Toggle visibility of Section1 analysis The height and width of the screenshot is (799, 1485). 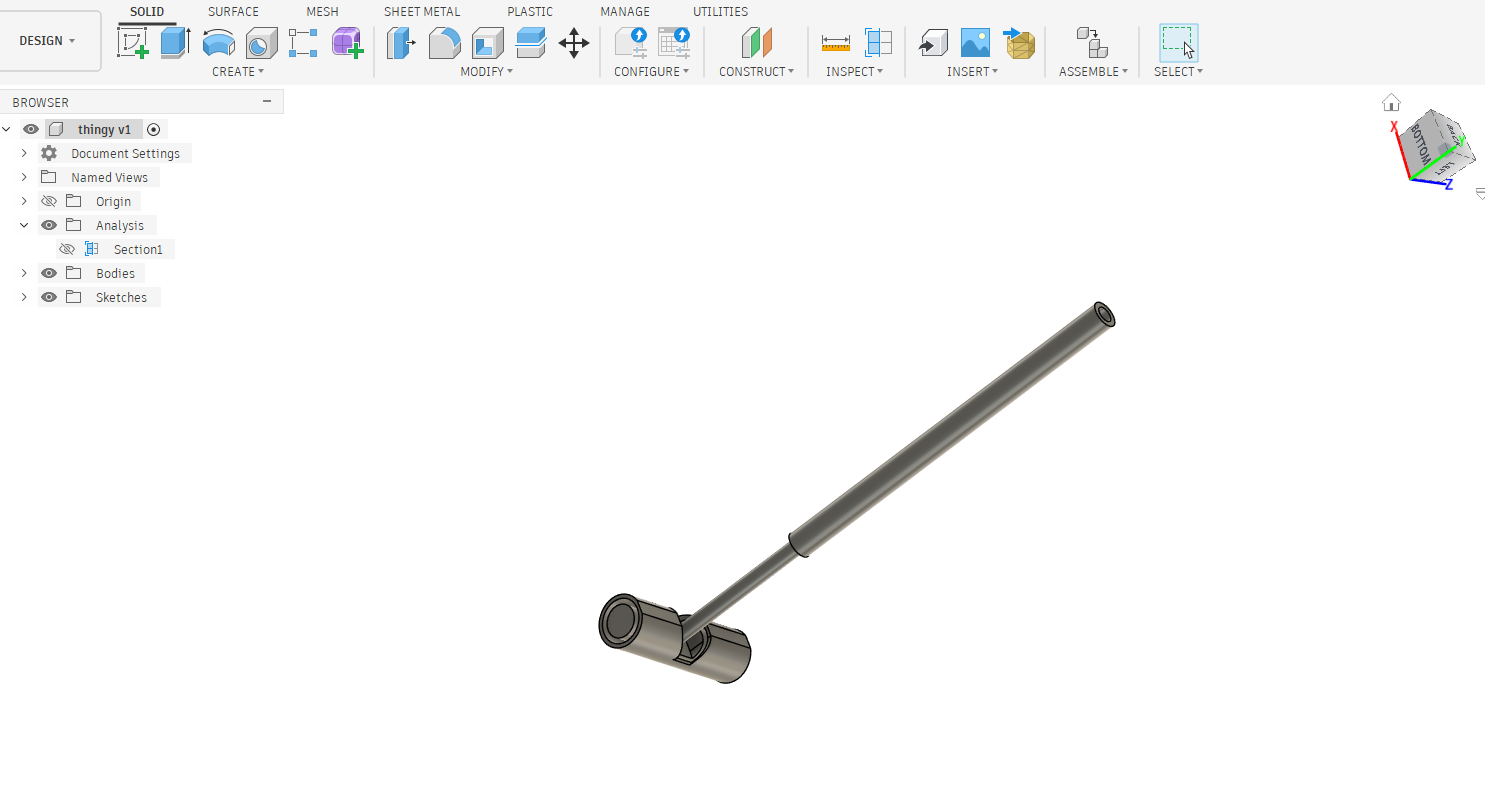click(67, 249)
